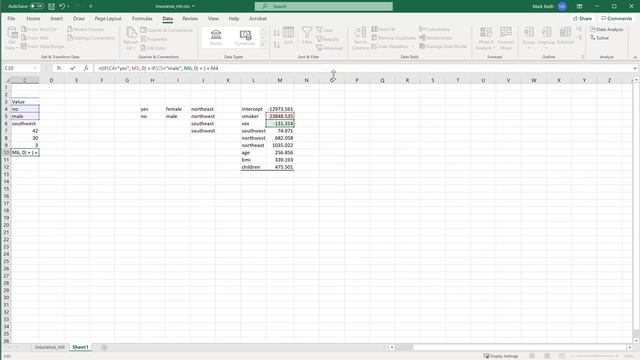Collapse the ribbon with the chevron
Viewport: 640px width, 360px height.
(x=635, y=57)
